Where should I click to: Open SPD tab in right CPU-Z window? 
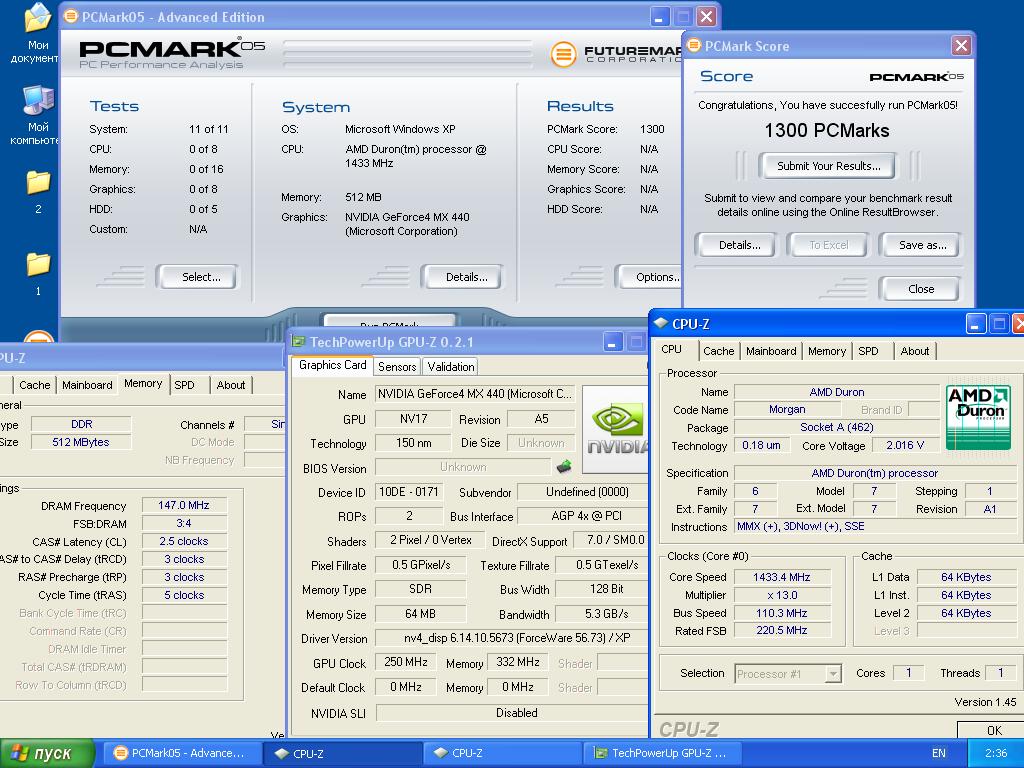point(868,351)
